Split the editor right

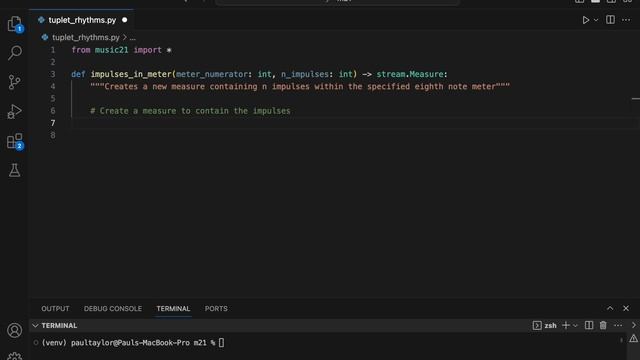coord(610,20)
